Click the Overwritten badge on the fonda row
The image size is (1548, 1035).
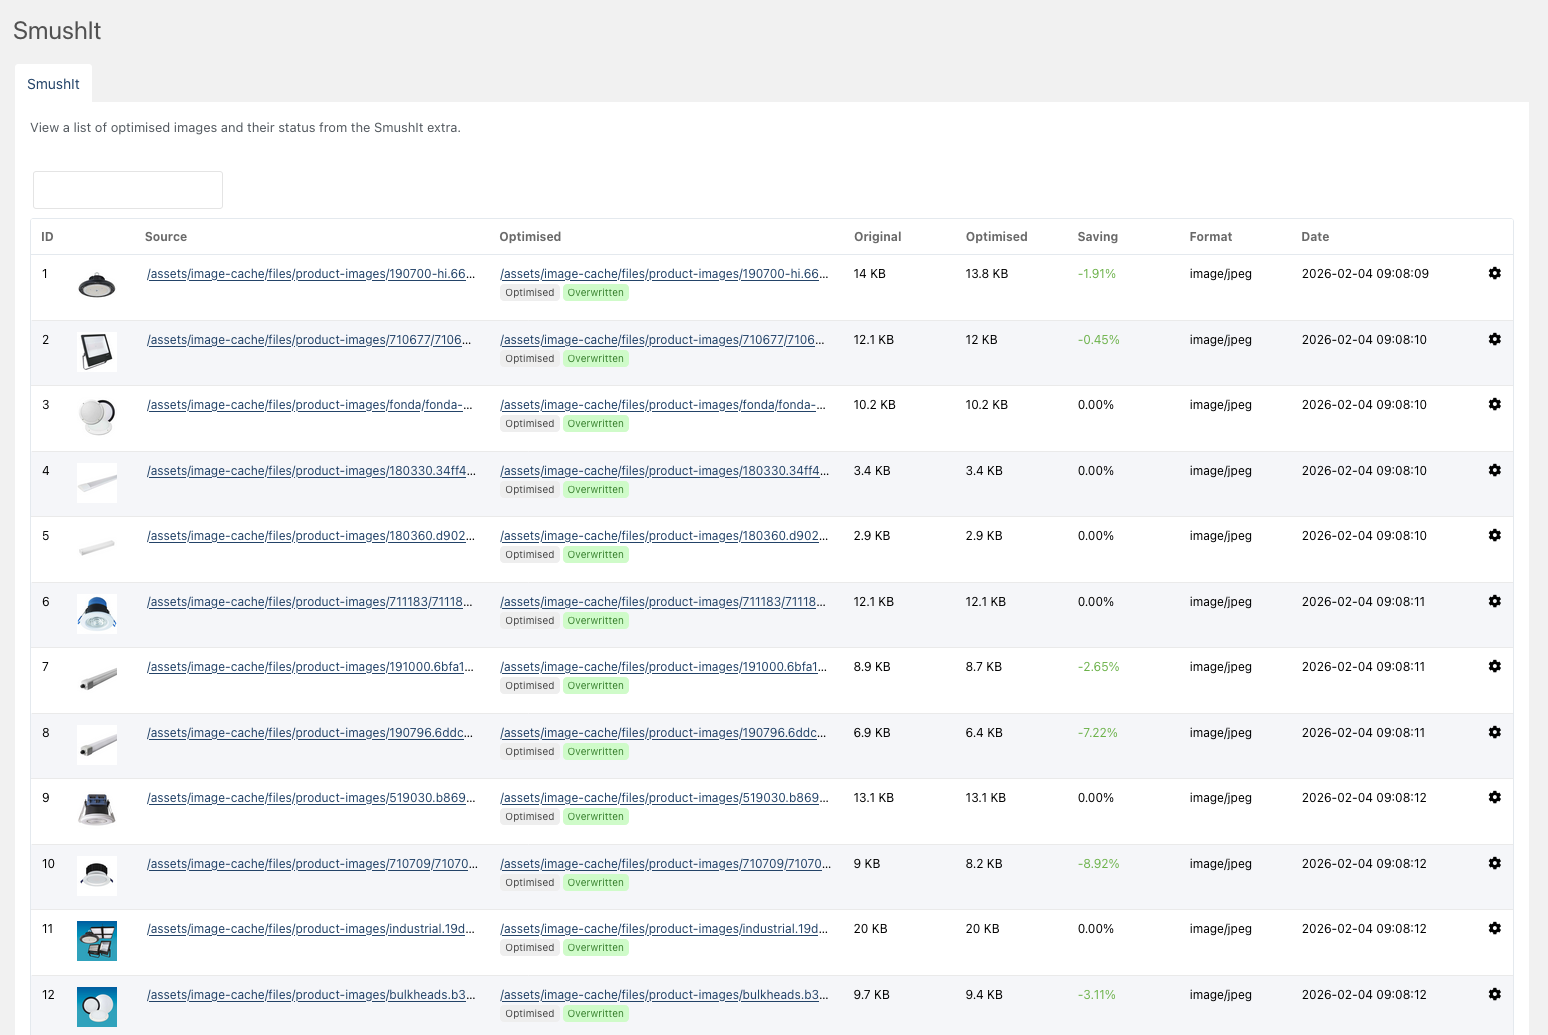pos(596,423)
